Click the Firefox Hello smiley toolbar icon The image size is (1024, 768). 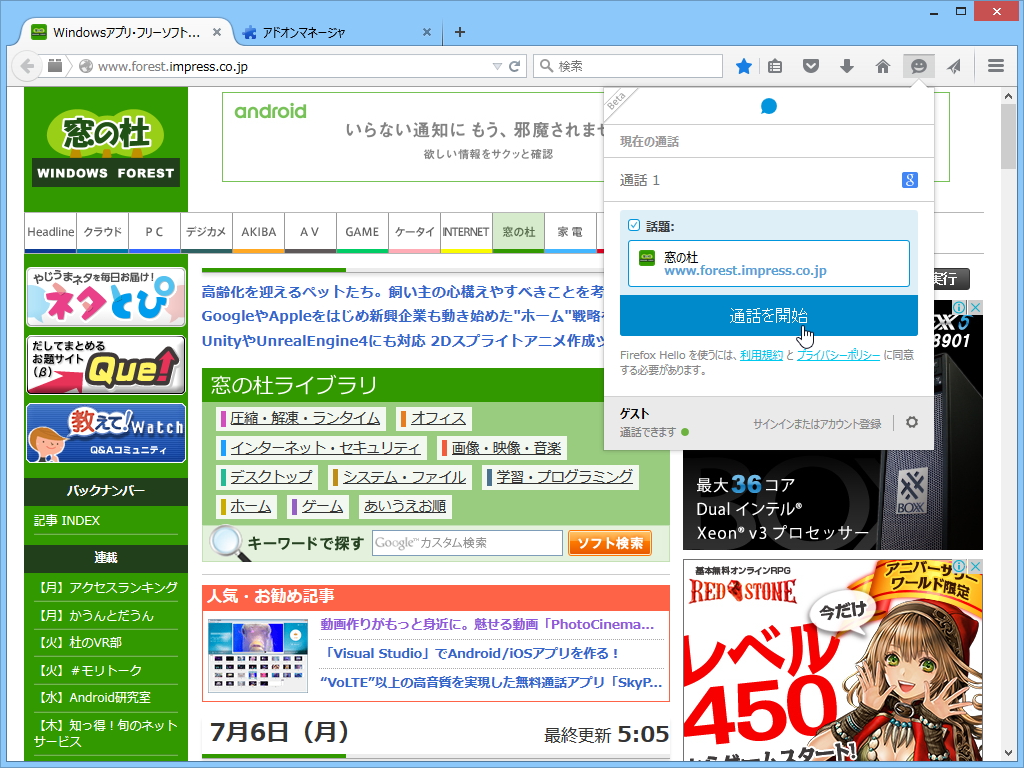pyautogui.click(x=918, y=66)
